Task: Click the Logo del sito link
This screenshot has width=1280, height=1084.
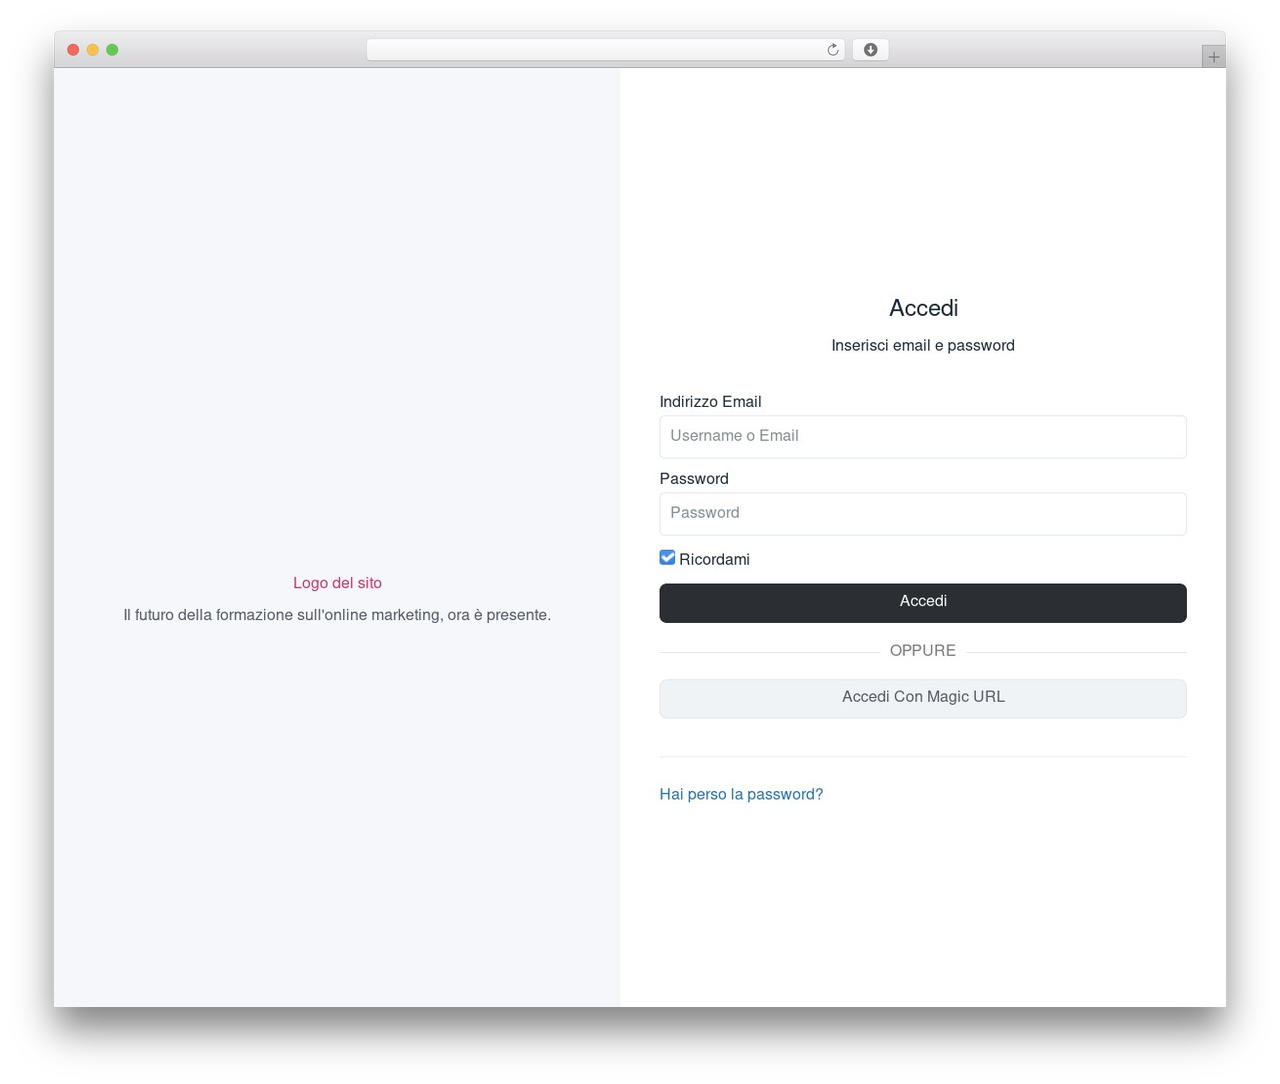Action: (337, 583)
